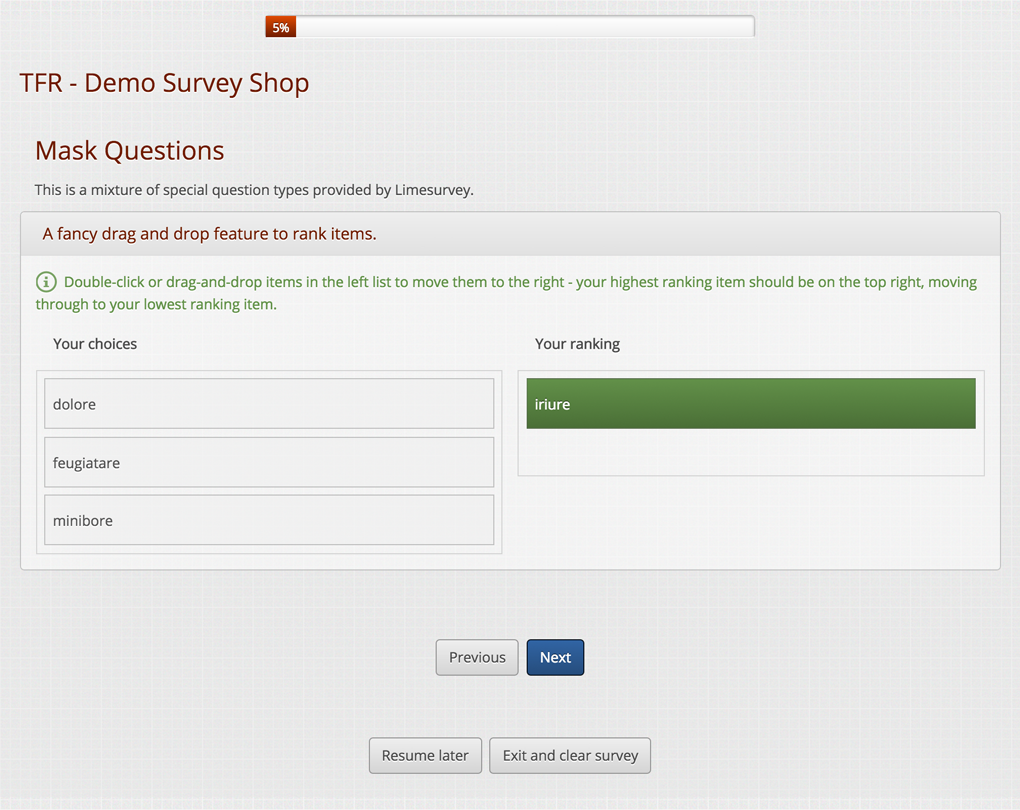
Task: Select the minibore choice item
Action: [x=269, y=520]
